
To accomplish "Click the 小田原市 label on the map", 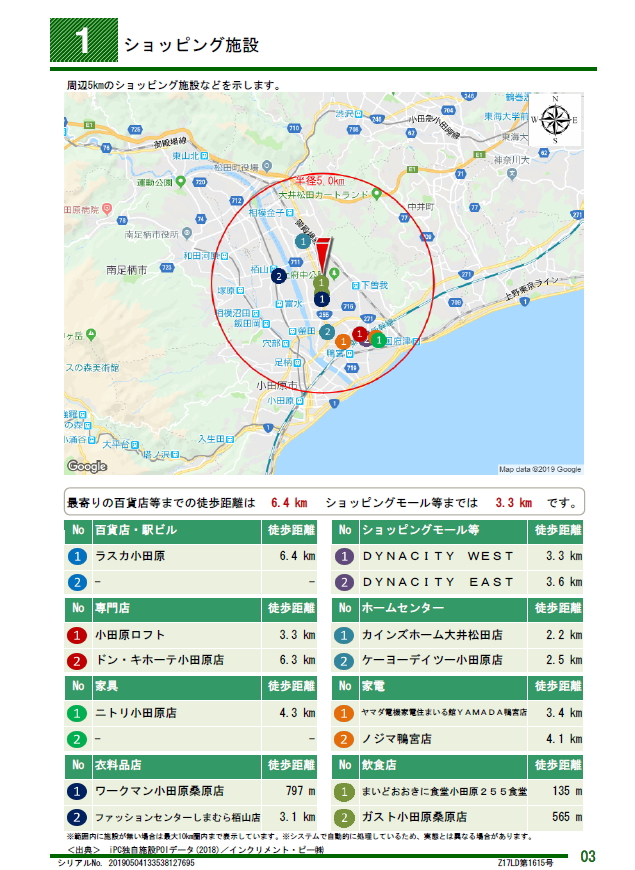I will (277, 385).
